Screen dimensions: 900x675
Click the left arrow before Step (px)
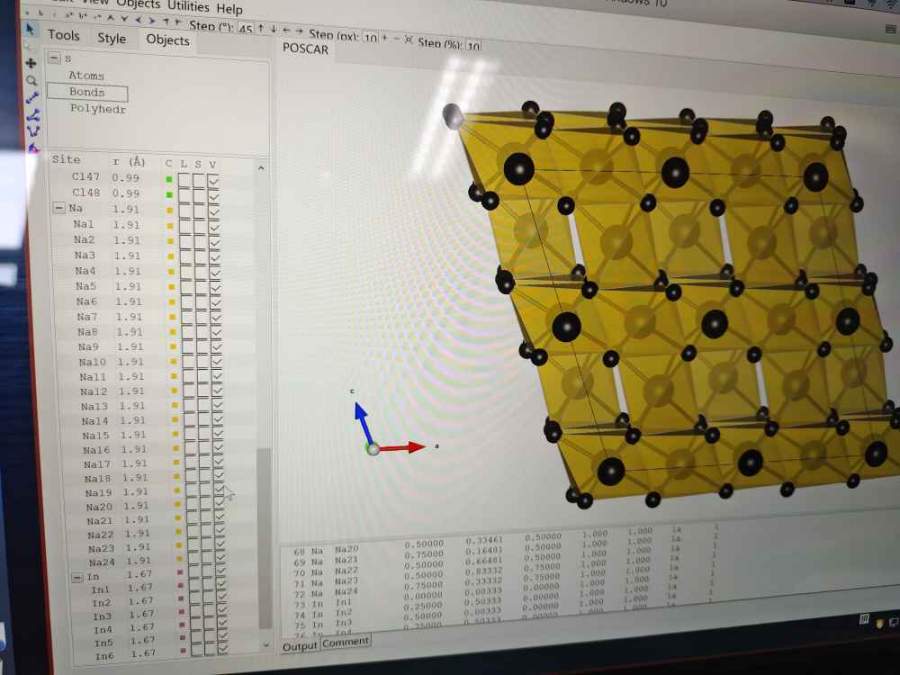286,29
